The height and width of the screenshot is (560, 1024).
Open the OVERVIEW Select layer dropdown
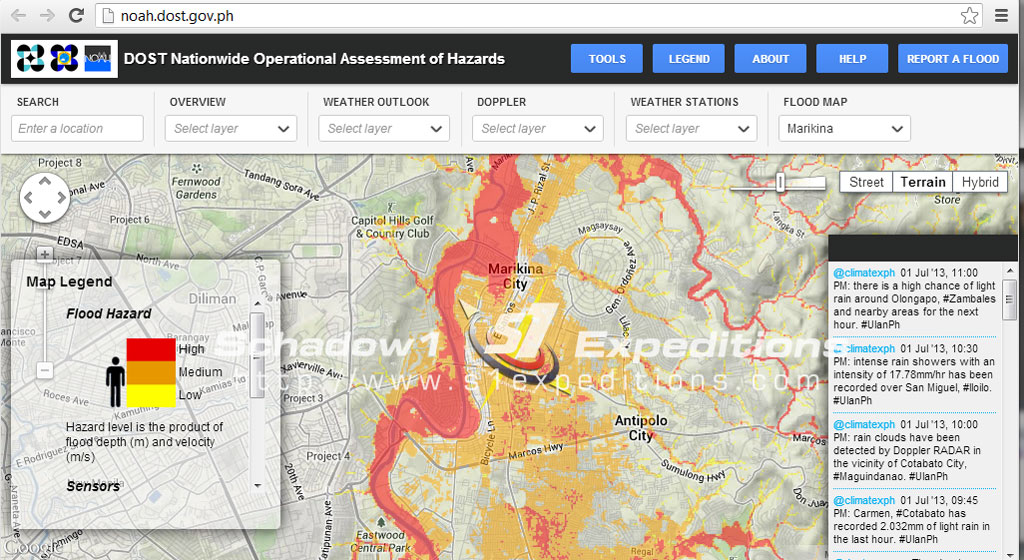click(x=231, y=129)
